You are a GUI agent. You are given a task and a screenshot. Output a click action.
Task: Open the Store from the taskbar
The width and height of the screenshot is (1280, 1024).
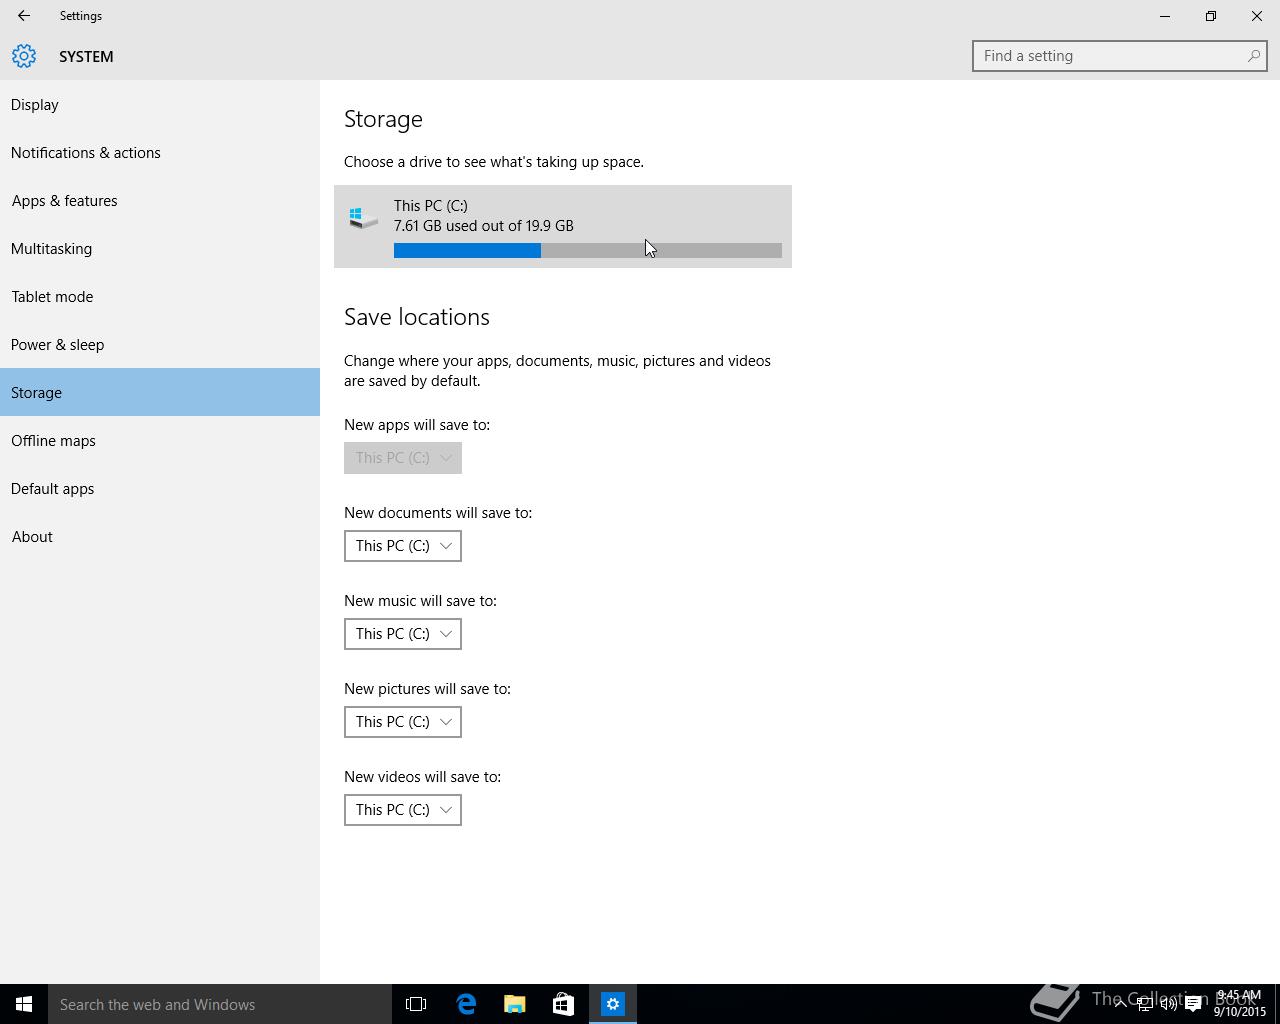click(x=563, y=1004)
